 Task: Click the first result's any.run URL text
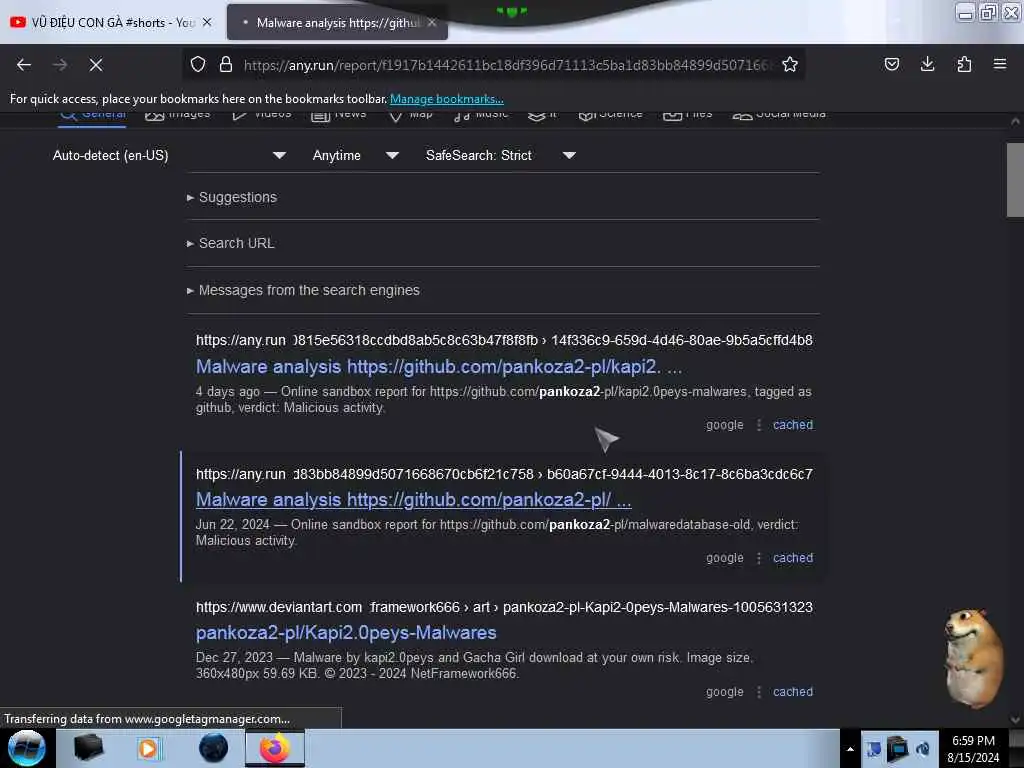click(504, 340)
